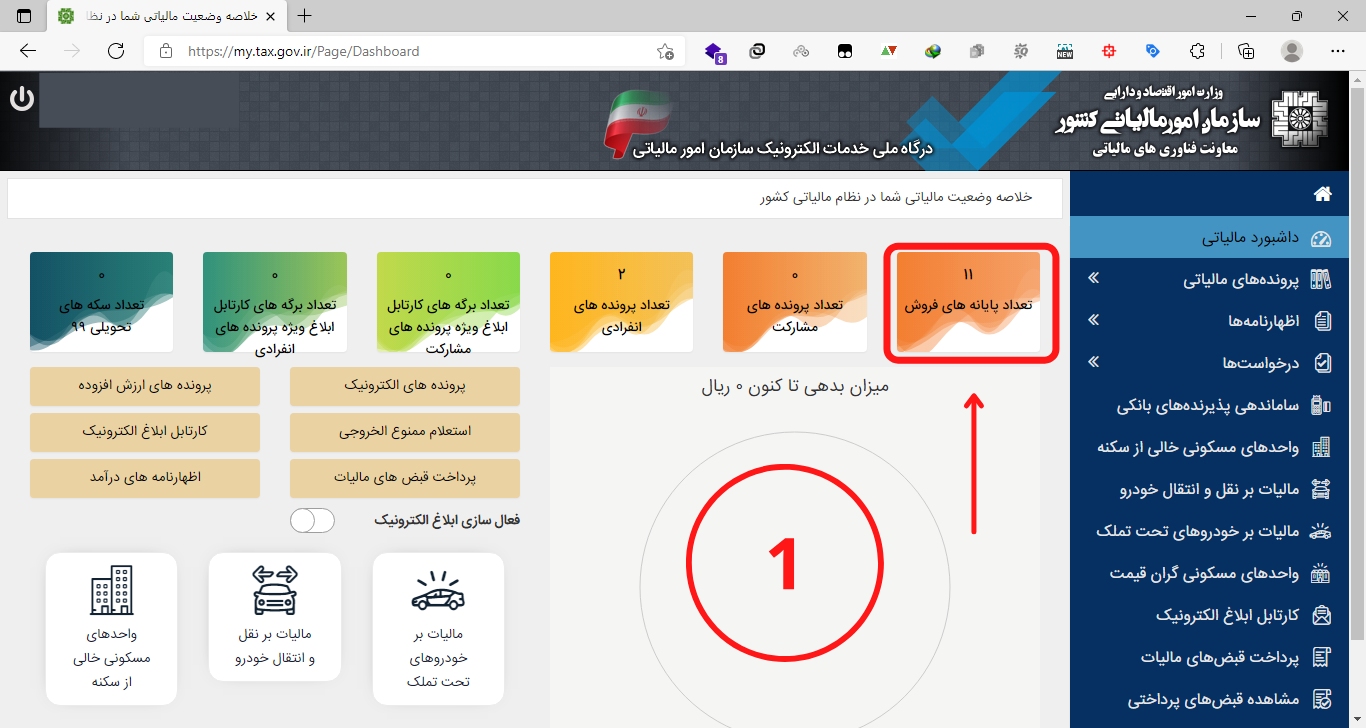This screenshot has height=728, width=1366.
Task: Open the tab actions menu icon
Action: coord(24,16)
